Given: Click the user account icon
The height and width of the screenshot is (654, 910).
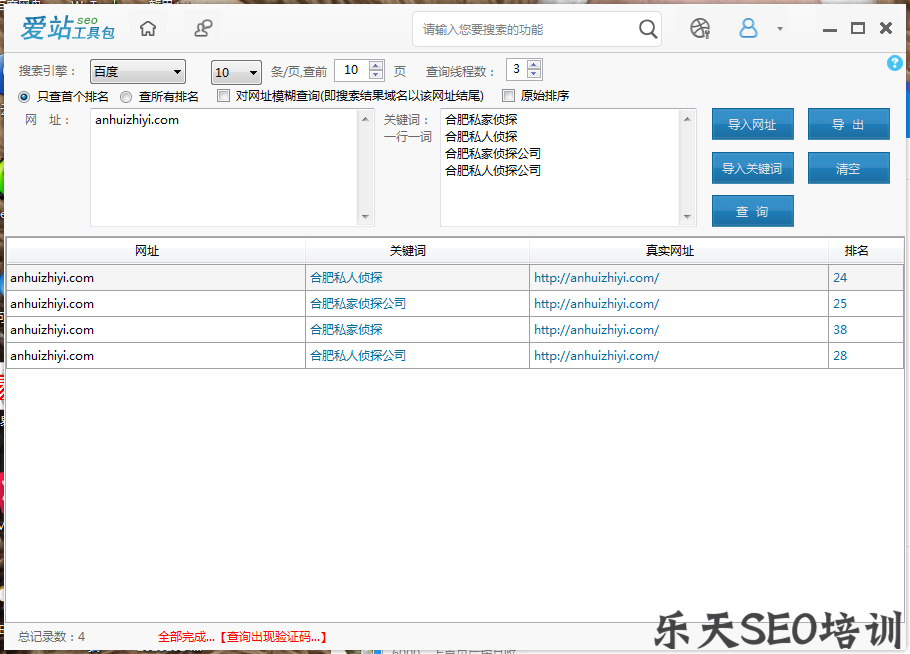Looking at the screenshot, I should pos(748,29).
